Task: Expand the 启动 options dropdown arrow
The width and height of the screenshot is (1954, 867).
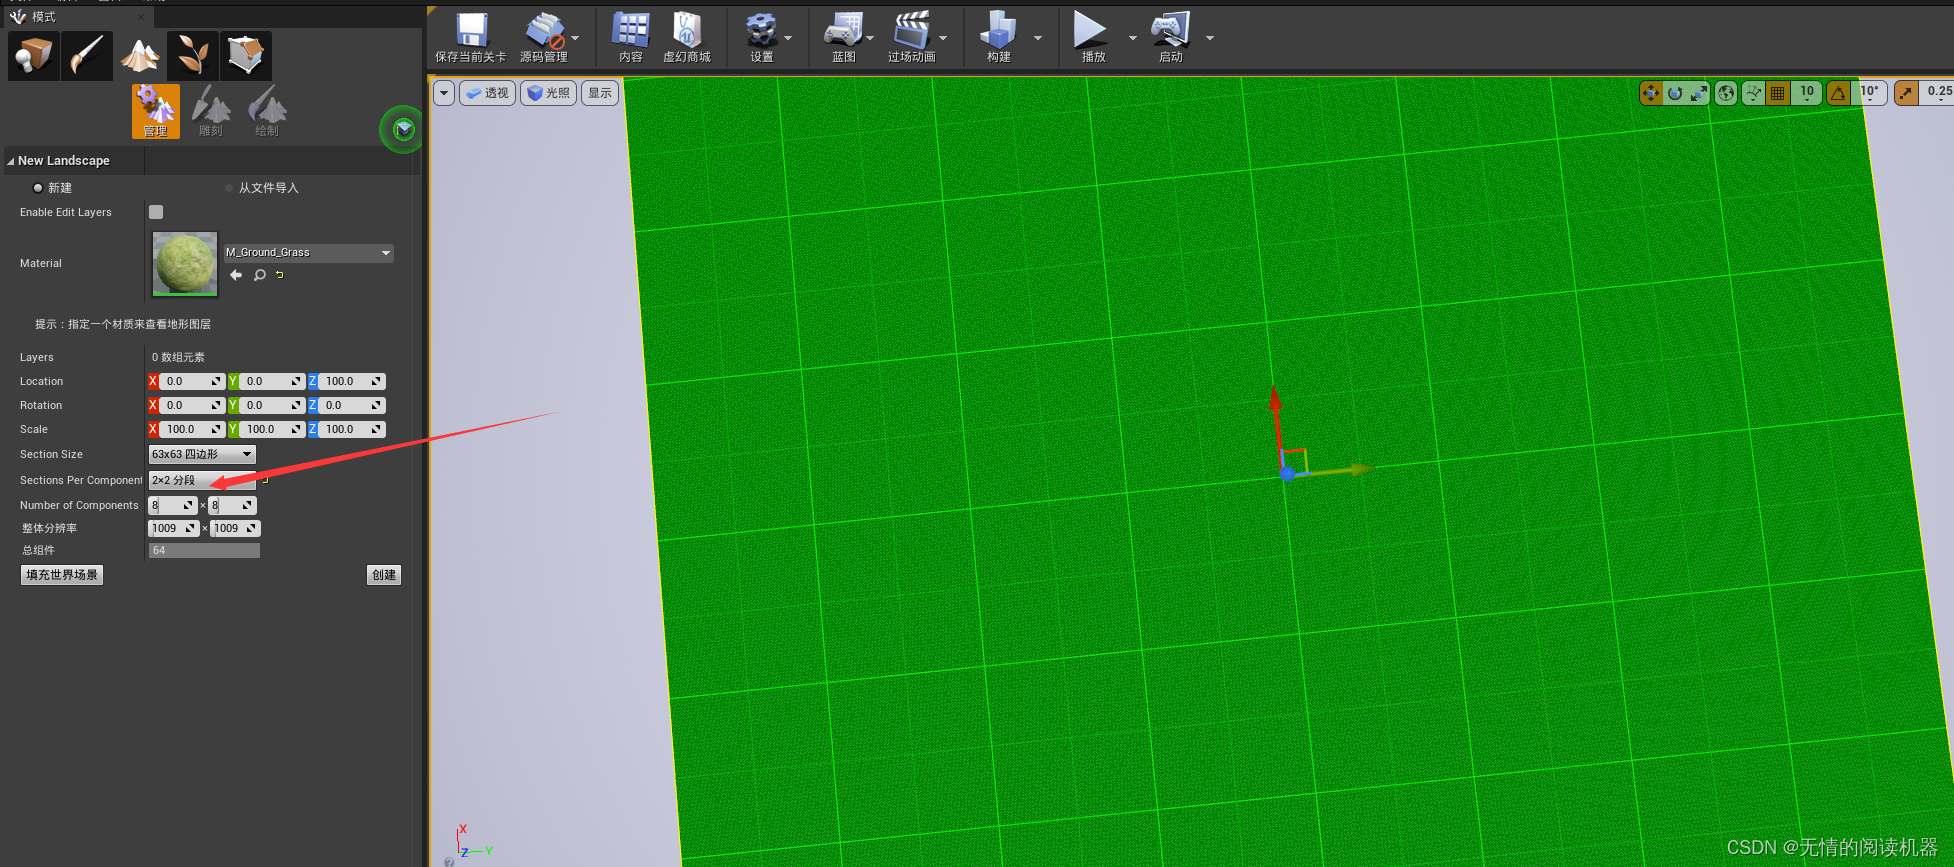Action: point(1210,38)
